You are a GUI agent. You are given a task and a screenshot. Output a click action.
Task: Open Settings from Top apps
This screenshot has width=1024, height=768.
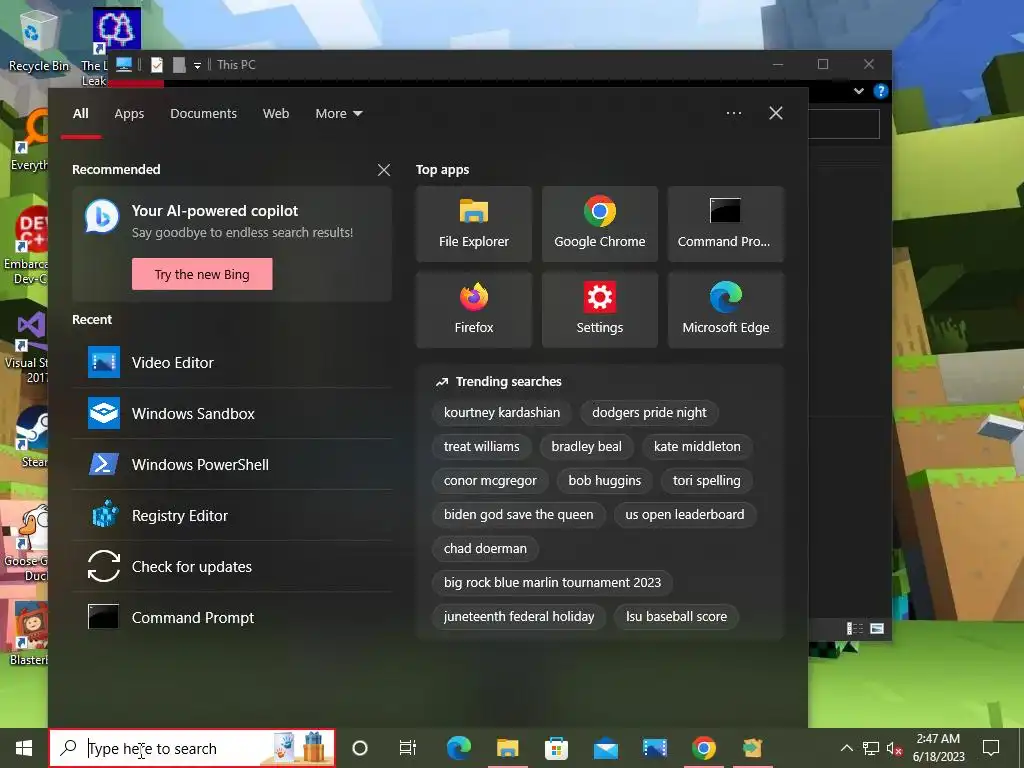(x=600, y=310)
